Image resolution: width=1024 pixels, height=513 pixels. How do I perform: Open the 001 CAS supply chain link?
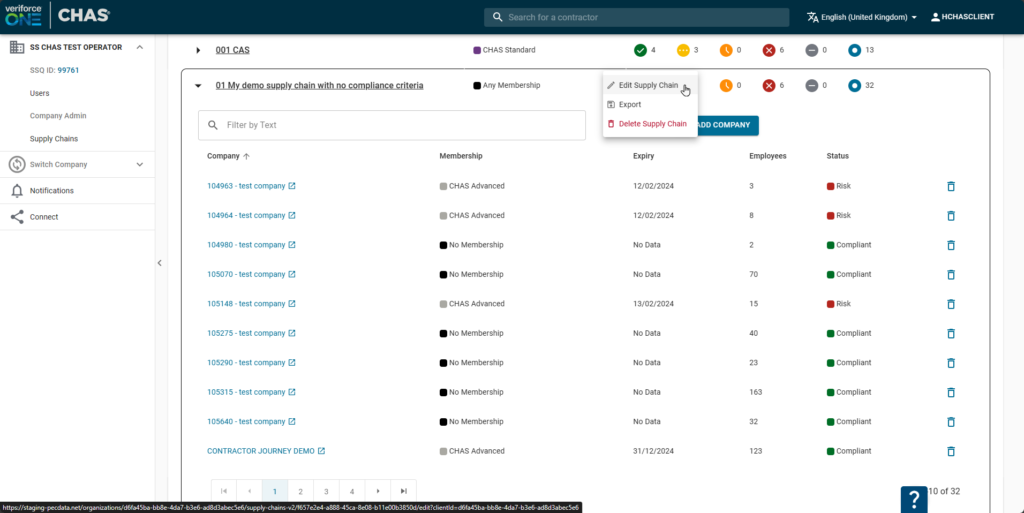[x=232, y=50]
